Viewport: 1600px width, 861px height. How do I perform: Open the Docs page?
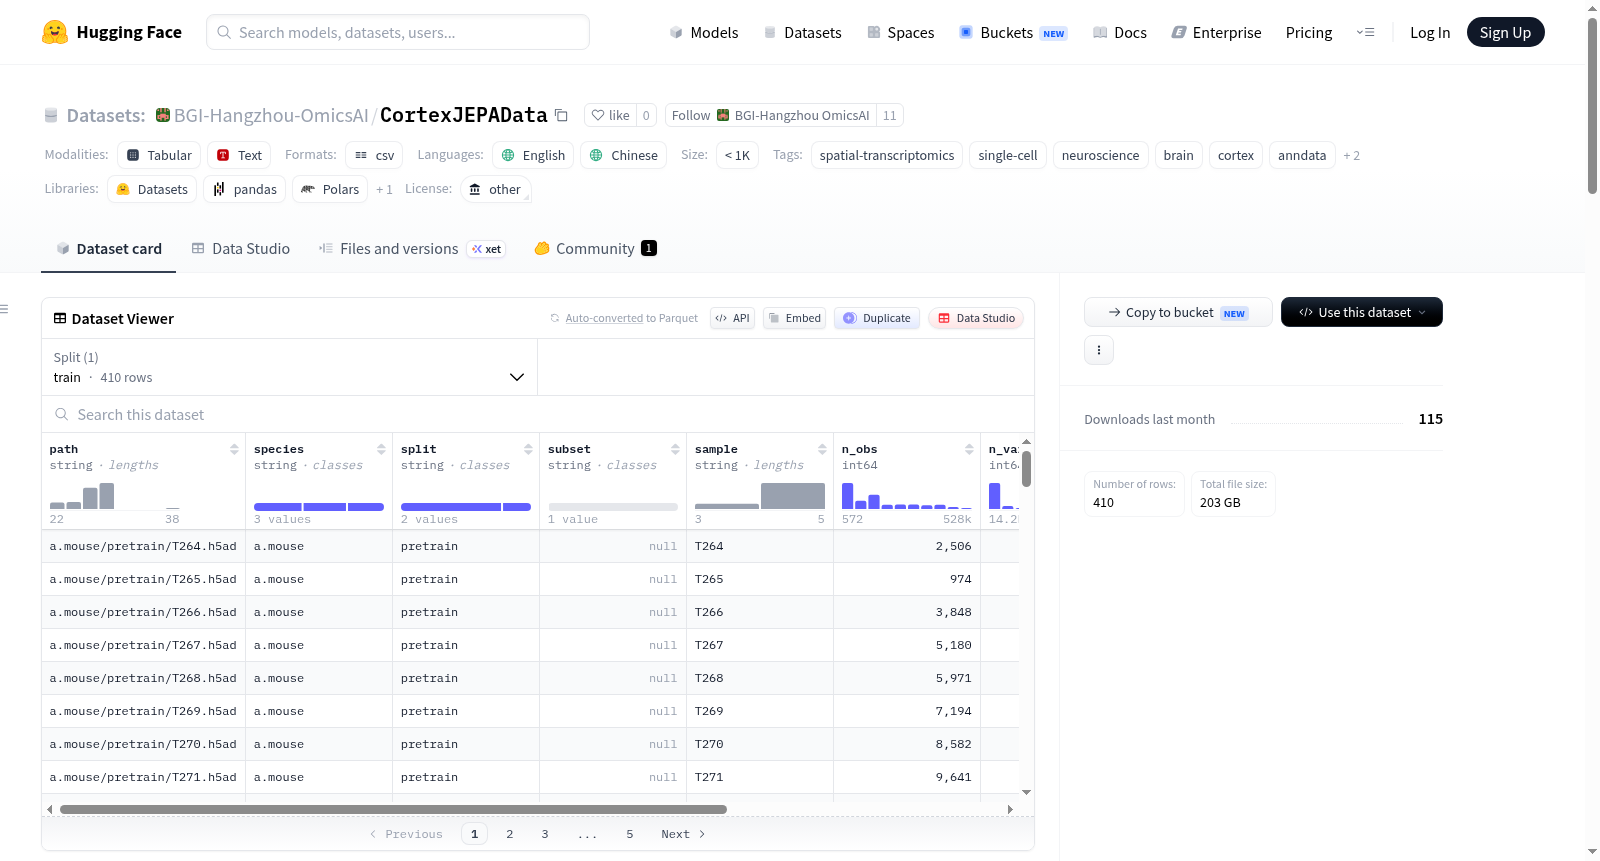pyautogui.click(x=1120, y=32)
